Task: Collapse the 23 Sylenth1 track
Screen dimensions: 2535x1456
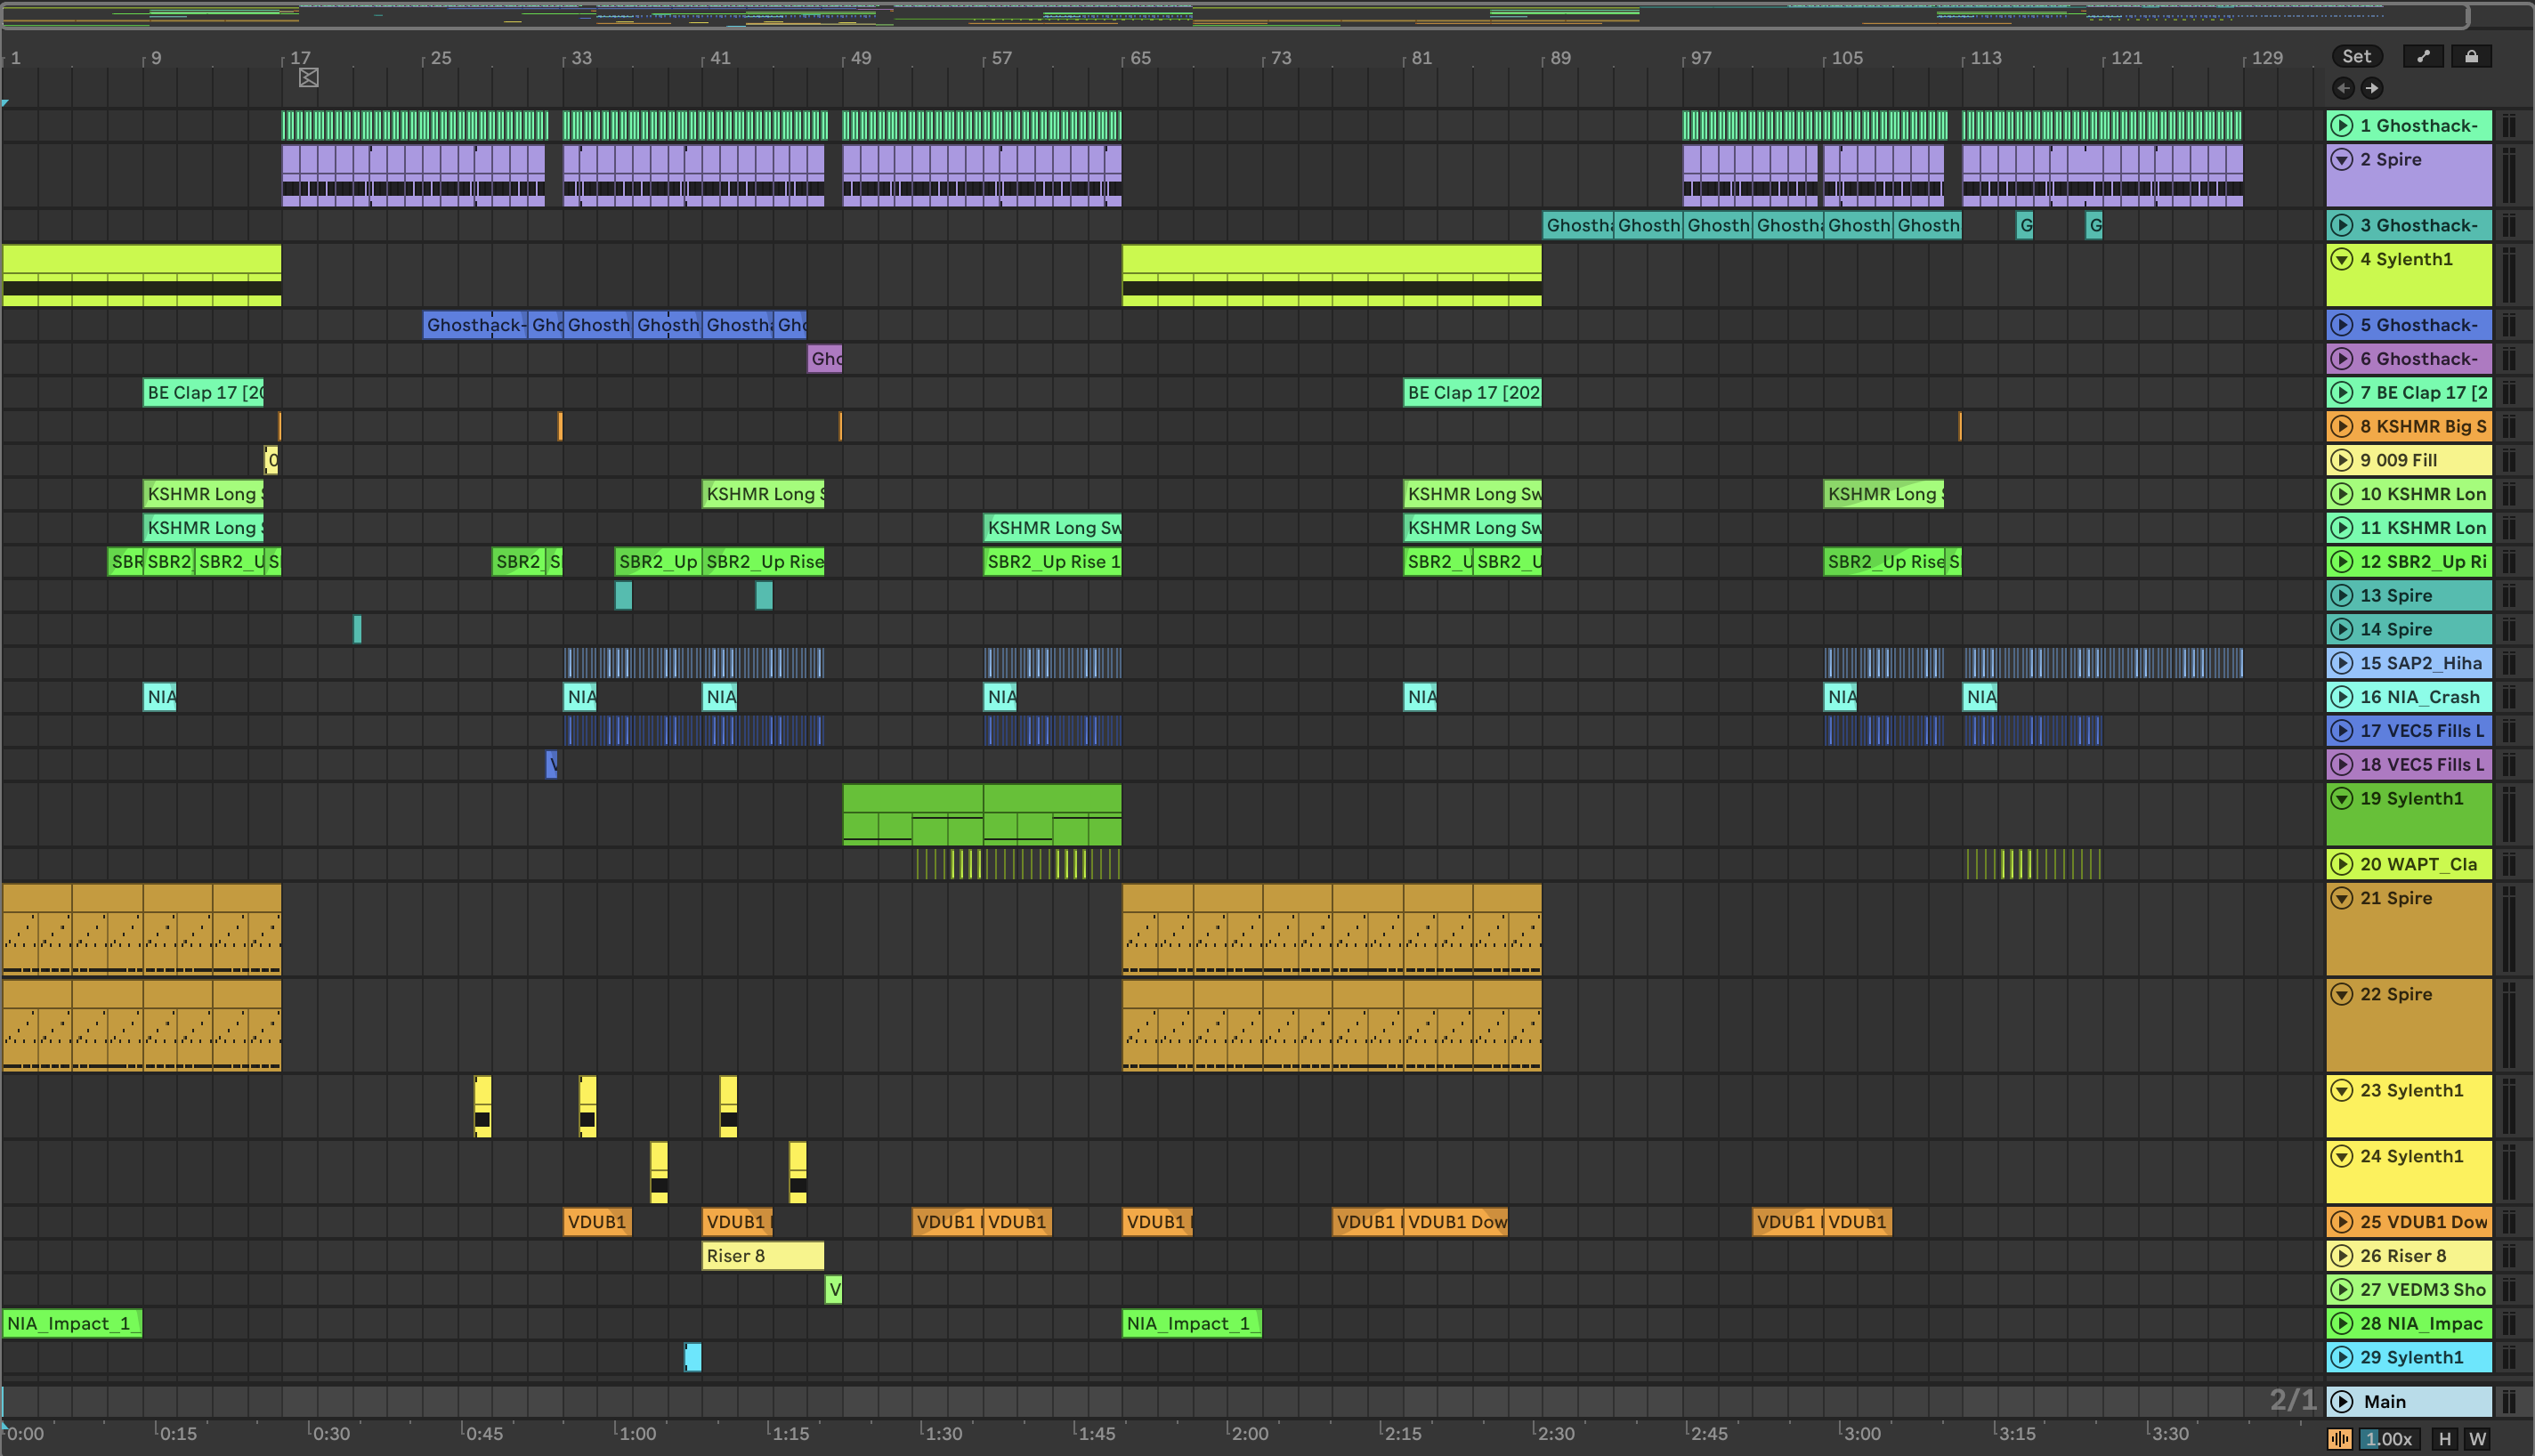Action: [x=2341, y=1090]
